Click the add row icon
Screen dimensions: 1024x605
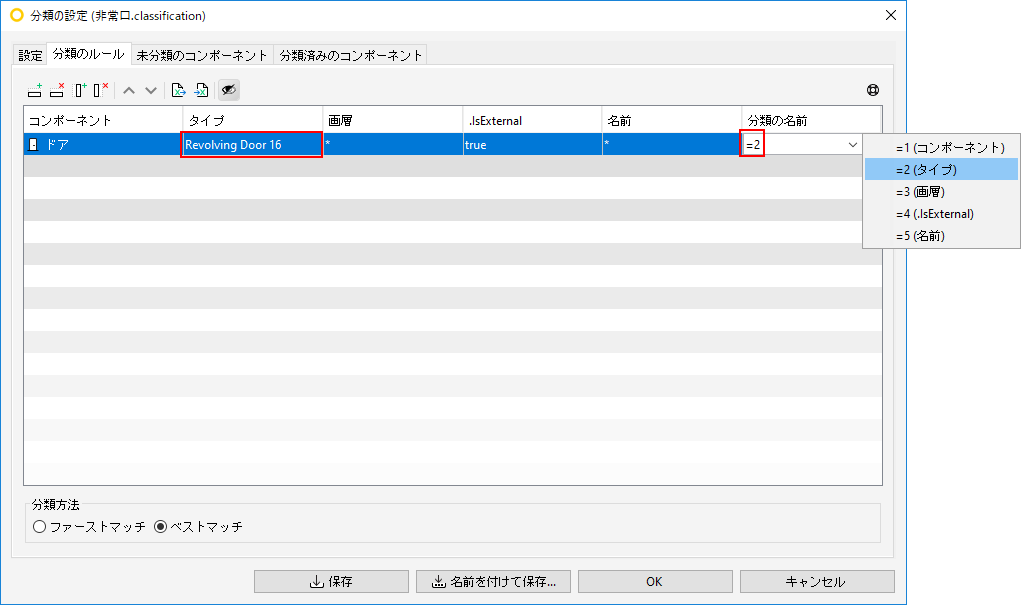point(35,90)
